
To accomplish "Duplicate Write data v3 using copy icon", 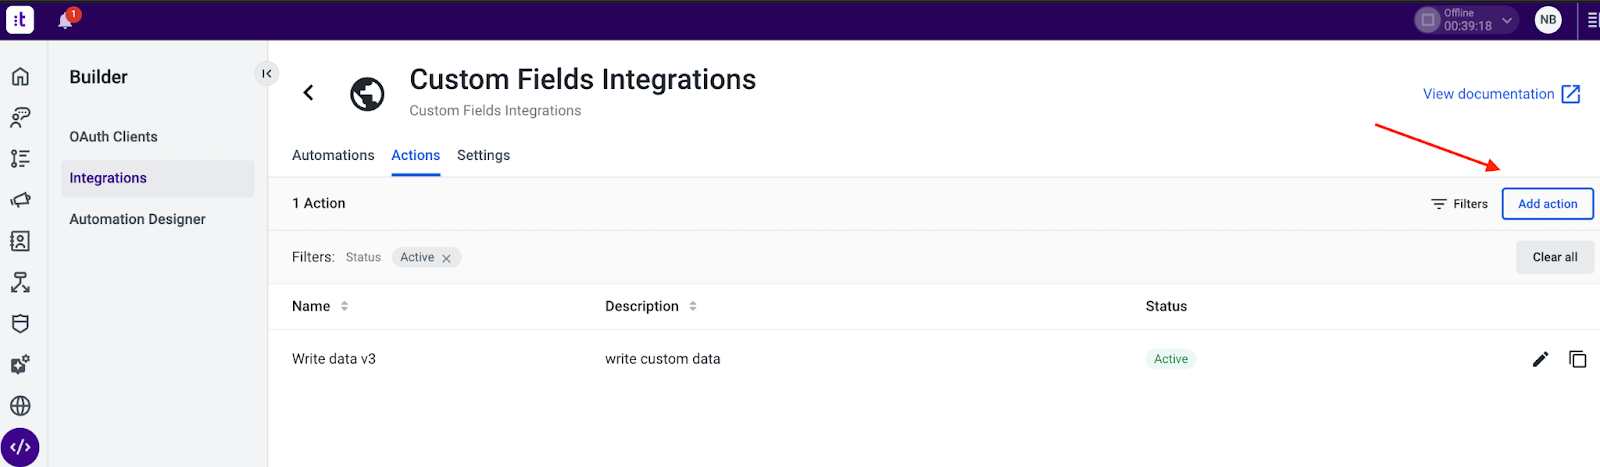I will click(x=1578, y=359).
